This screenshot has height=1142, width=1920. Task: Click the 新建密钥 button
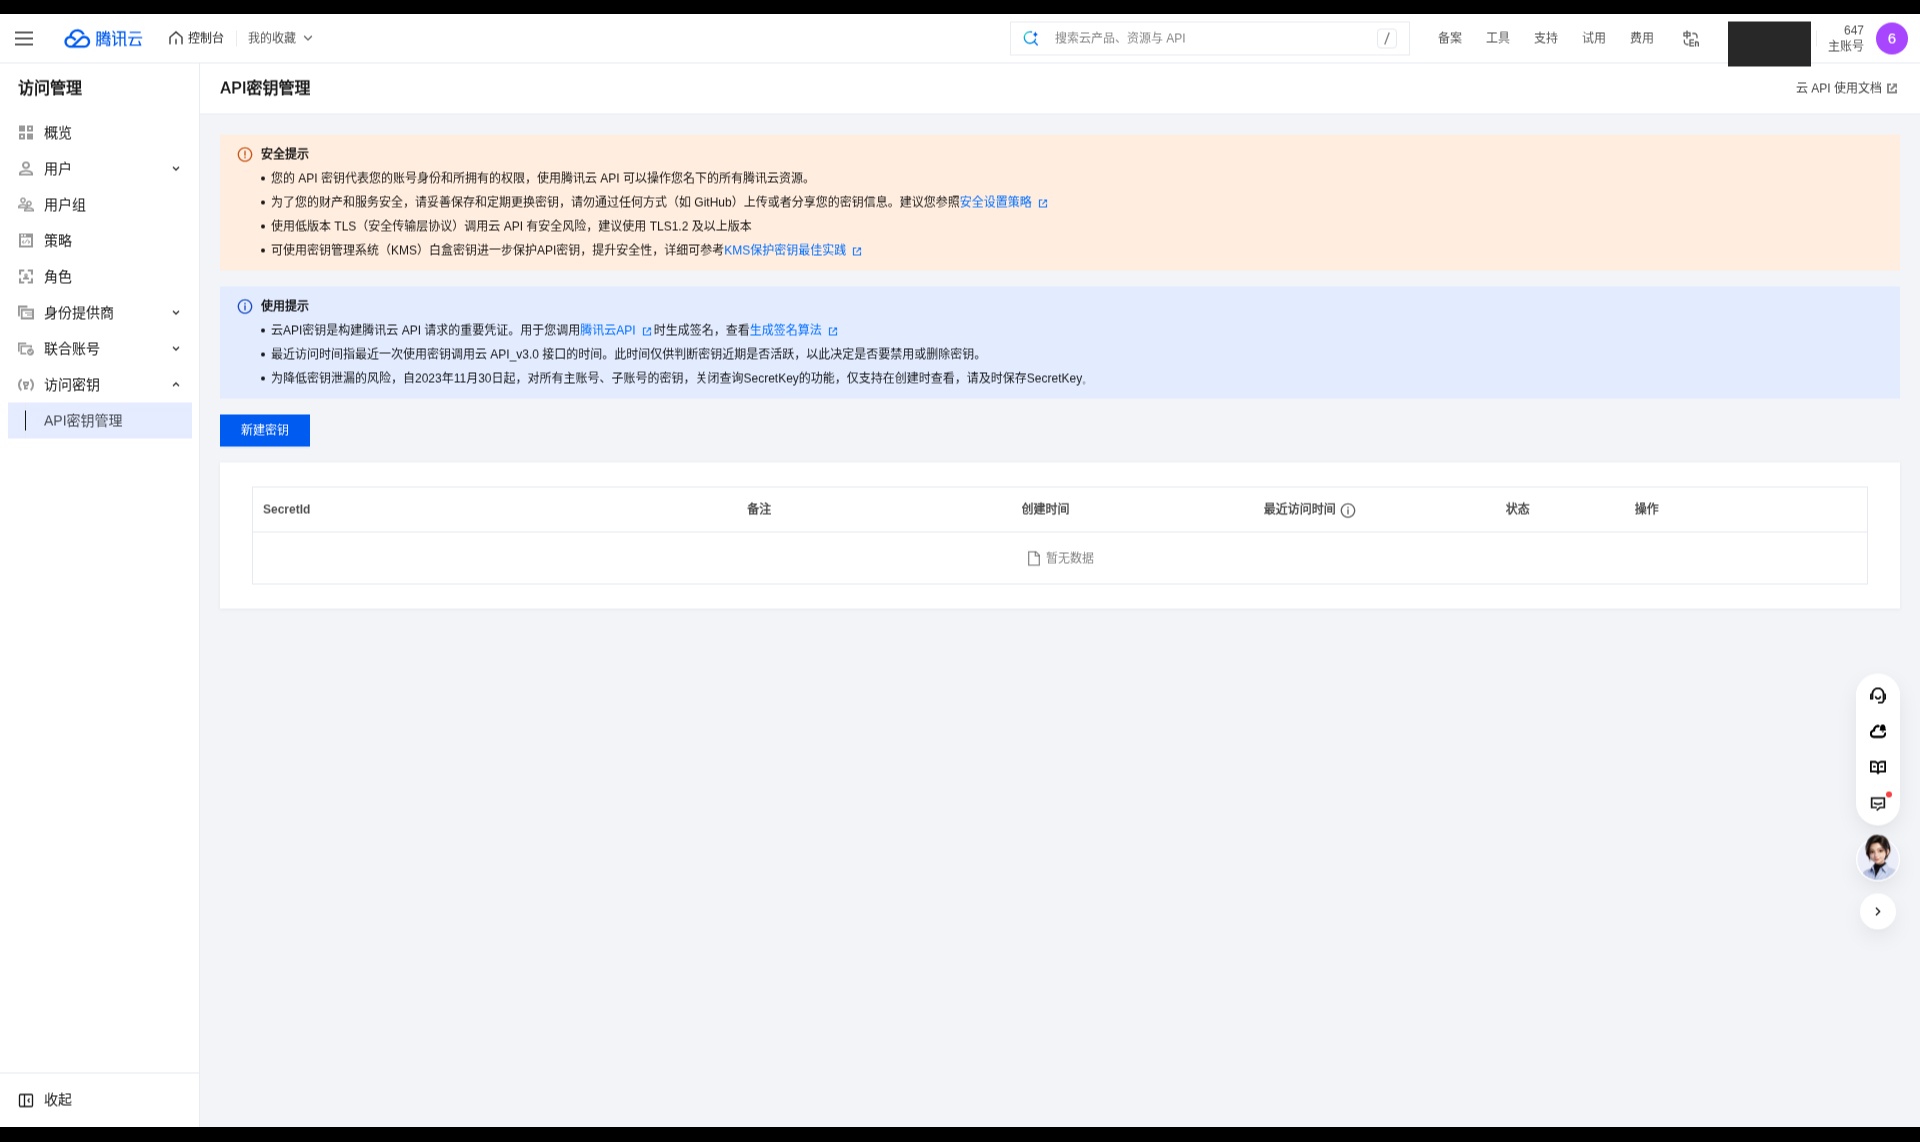tap(265, 430)
